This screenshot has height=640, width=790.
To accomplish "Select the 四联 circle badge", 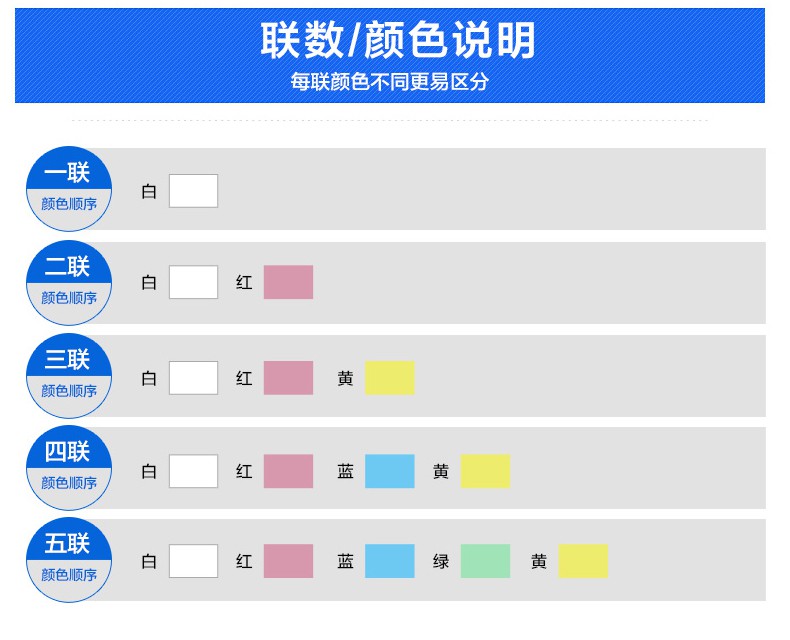I will click(68, 468).
